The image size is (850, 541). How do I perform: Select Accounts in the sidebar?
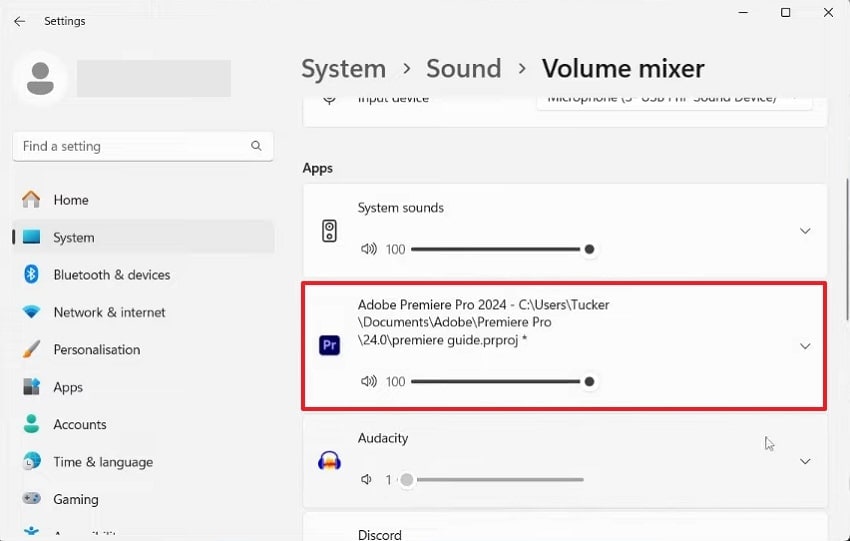[79, 424]
